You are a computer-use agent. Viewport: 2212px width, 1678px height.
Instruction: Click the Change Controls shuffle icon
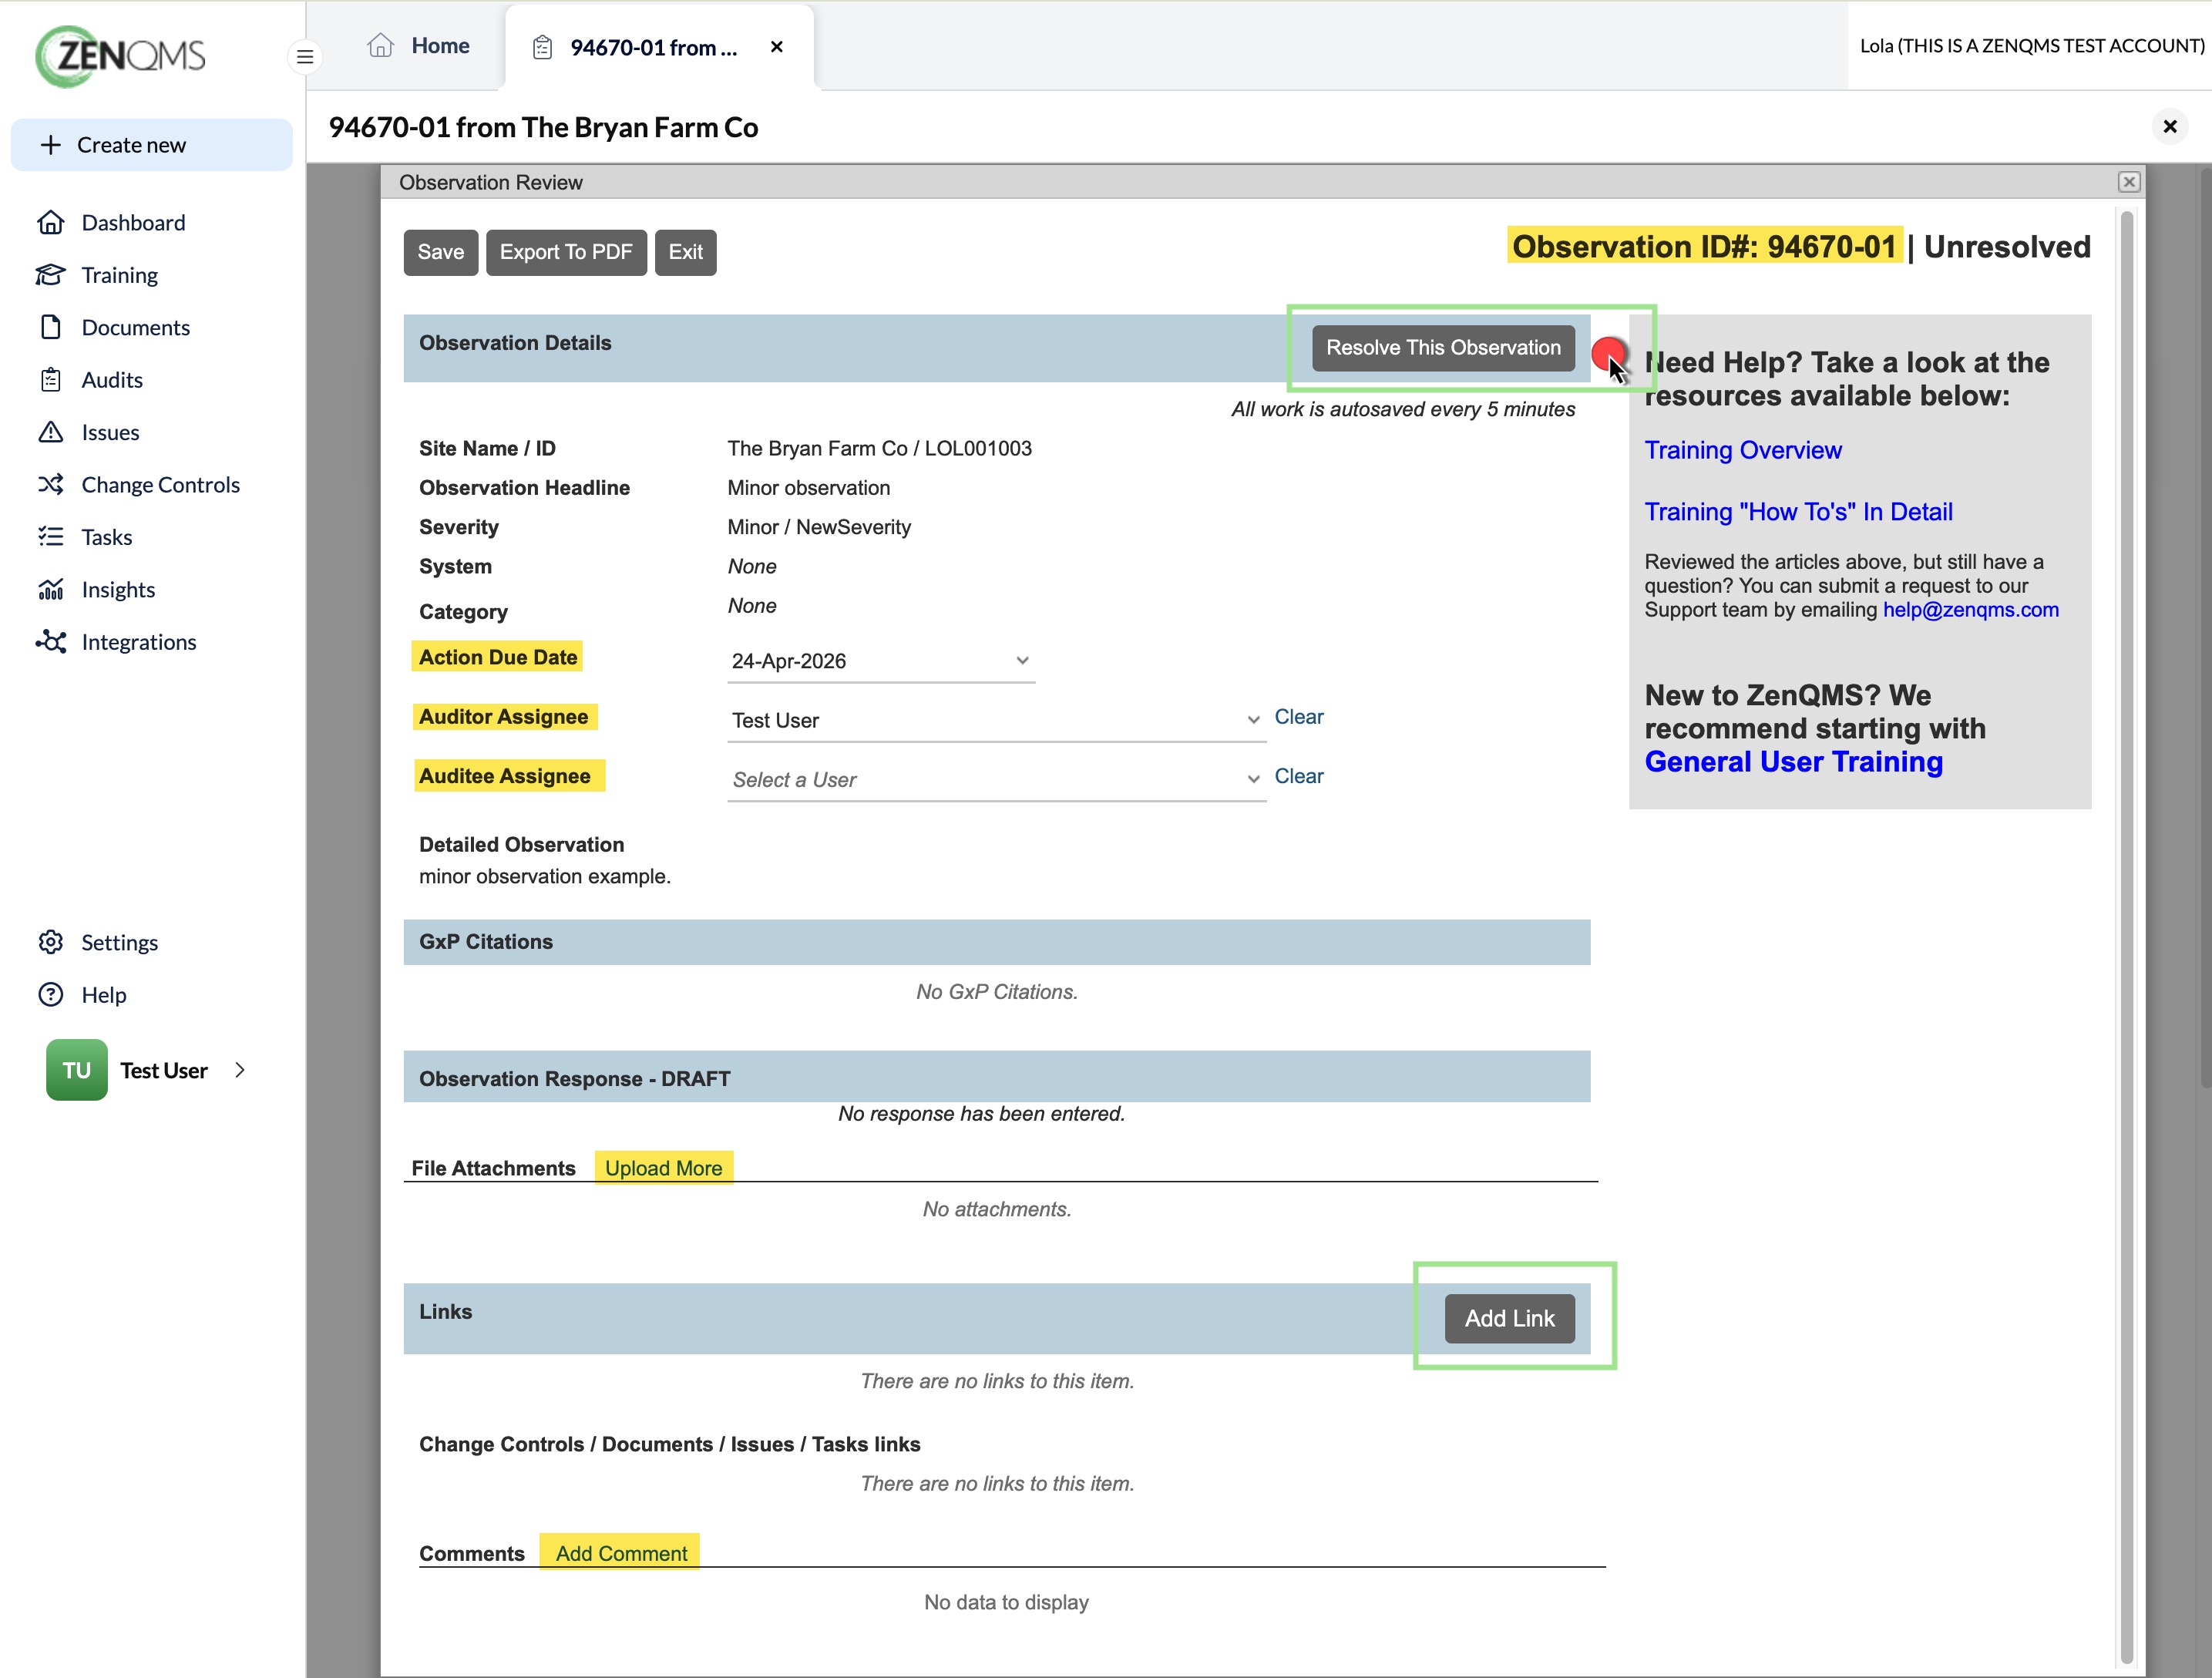[x=51, y=485]
